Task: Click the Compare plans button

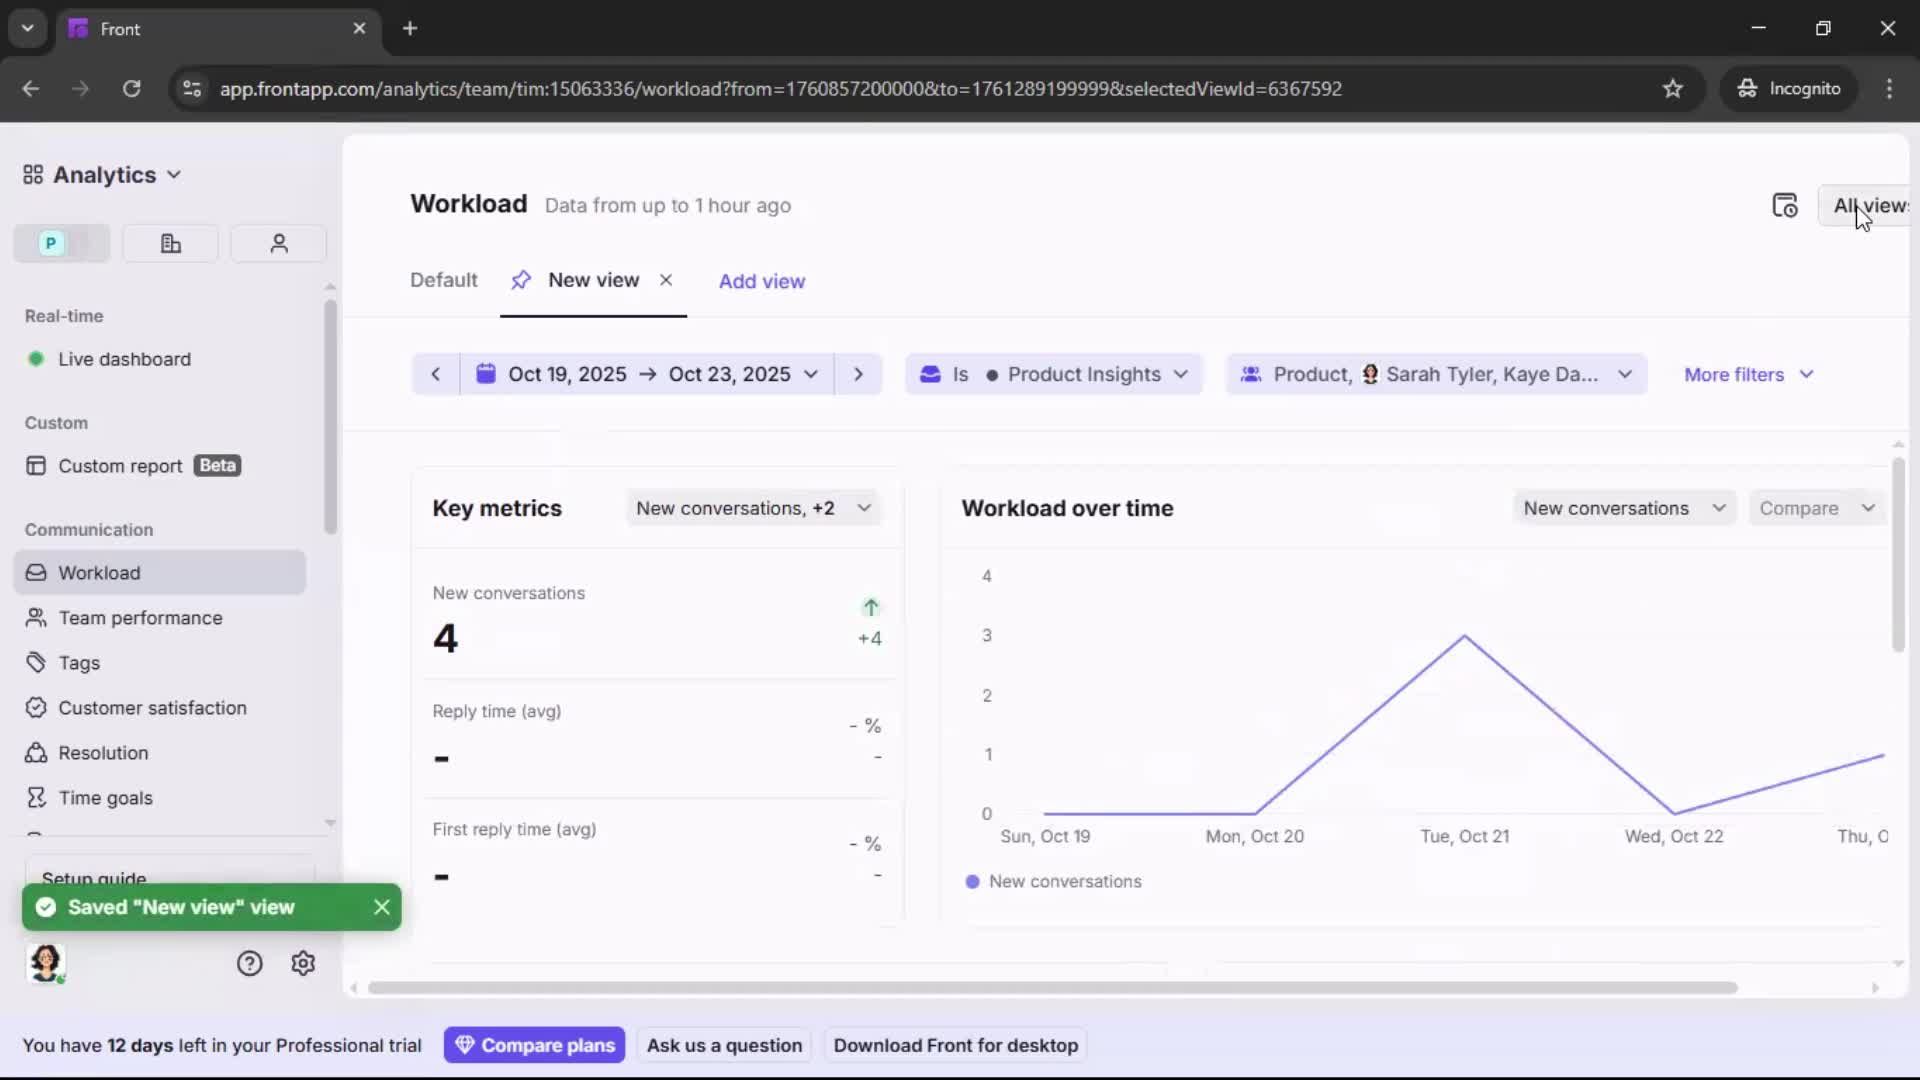Action: 534,1044
